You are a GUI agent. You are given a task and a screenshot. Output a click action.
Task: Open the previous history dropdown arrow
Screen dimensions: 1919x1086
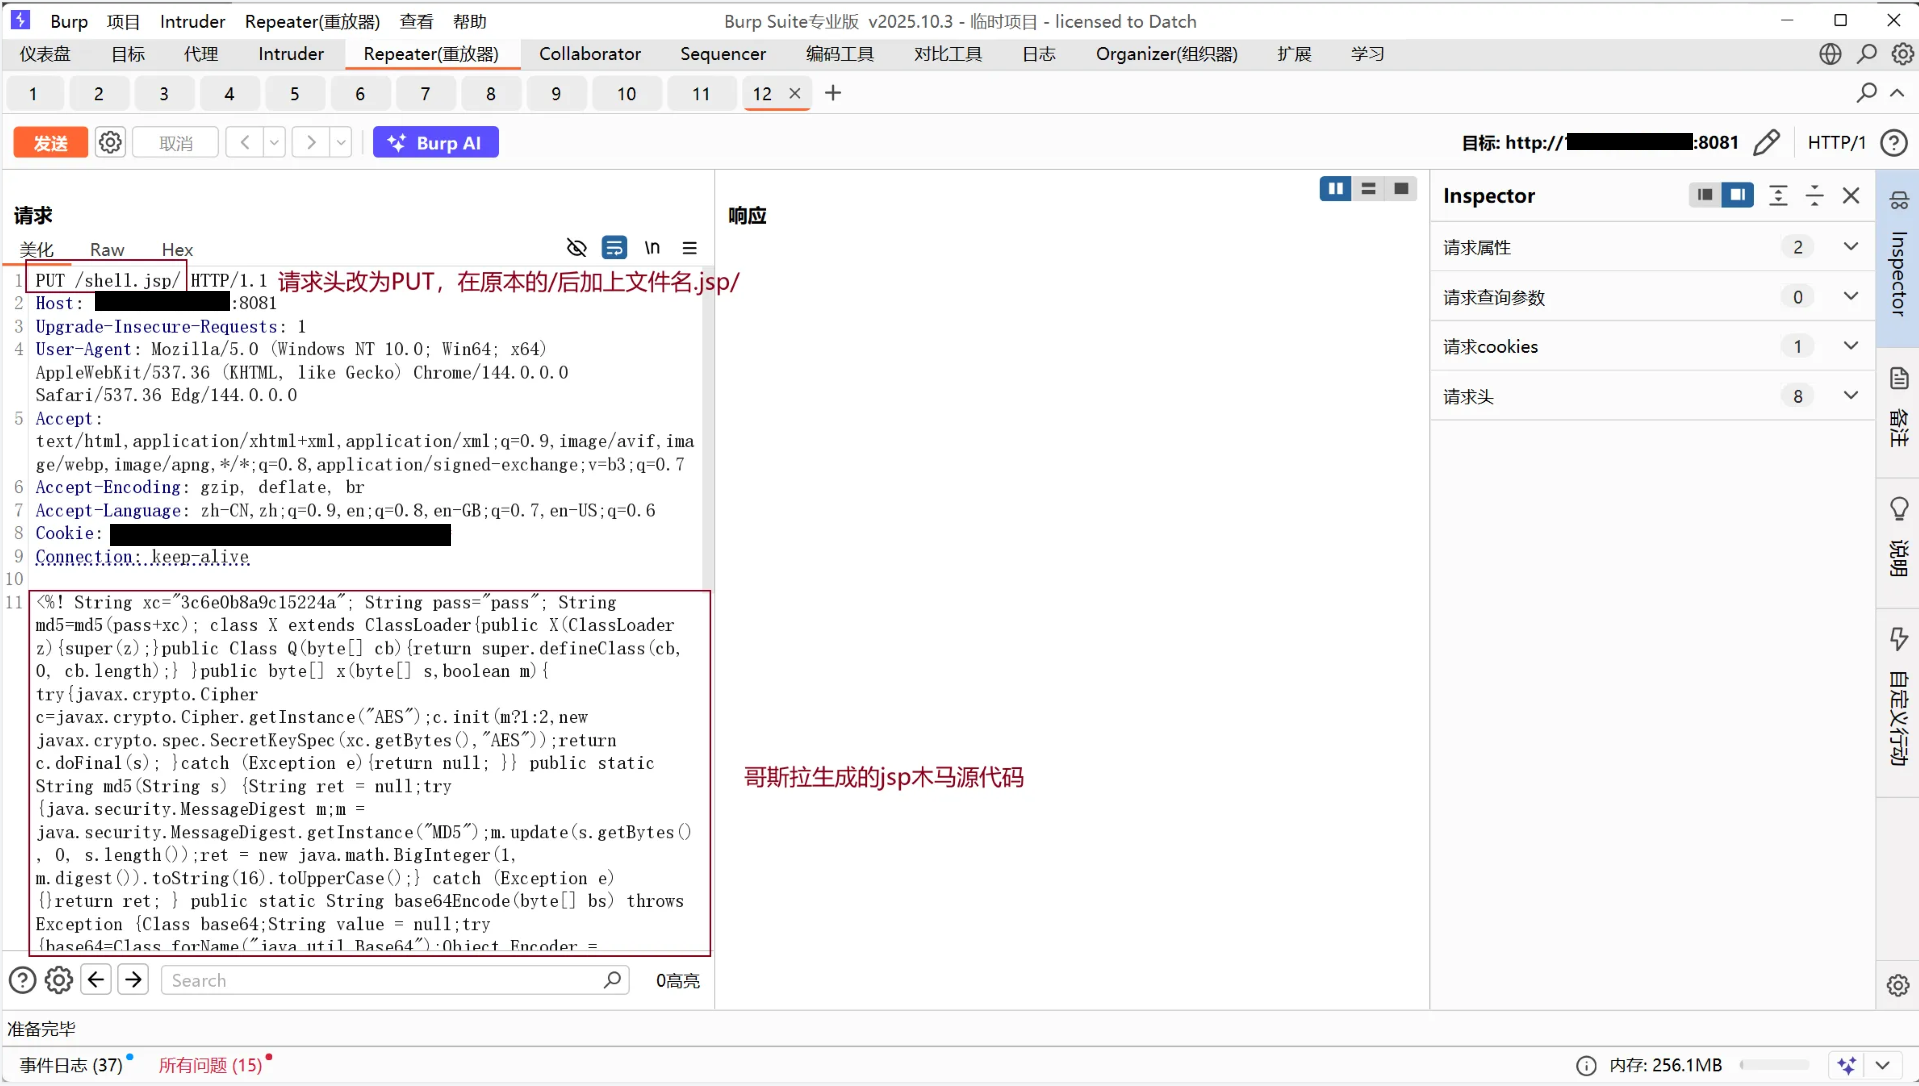(x=274, y=143)
